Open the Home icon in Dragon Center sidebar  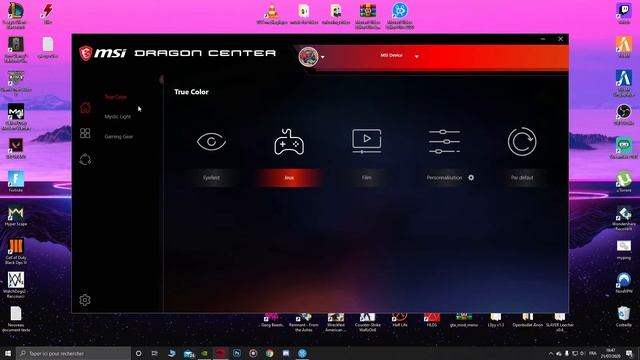point(85,108)
